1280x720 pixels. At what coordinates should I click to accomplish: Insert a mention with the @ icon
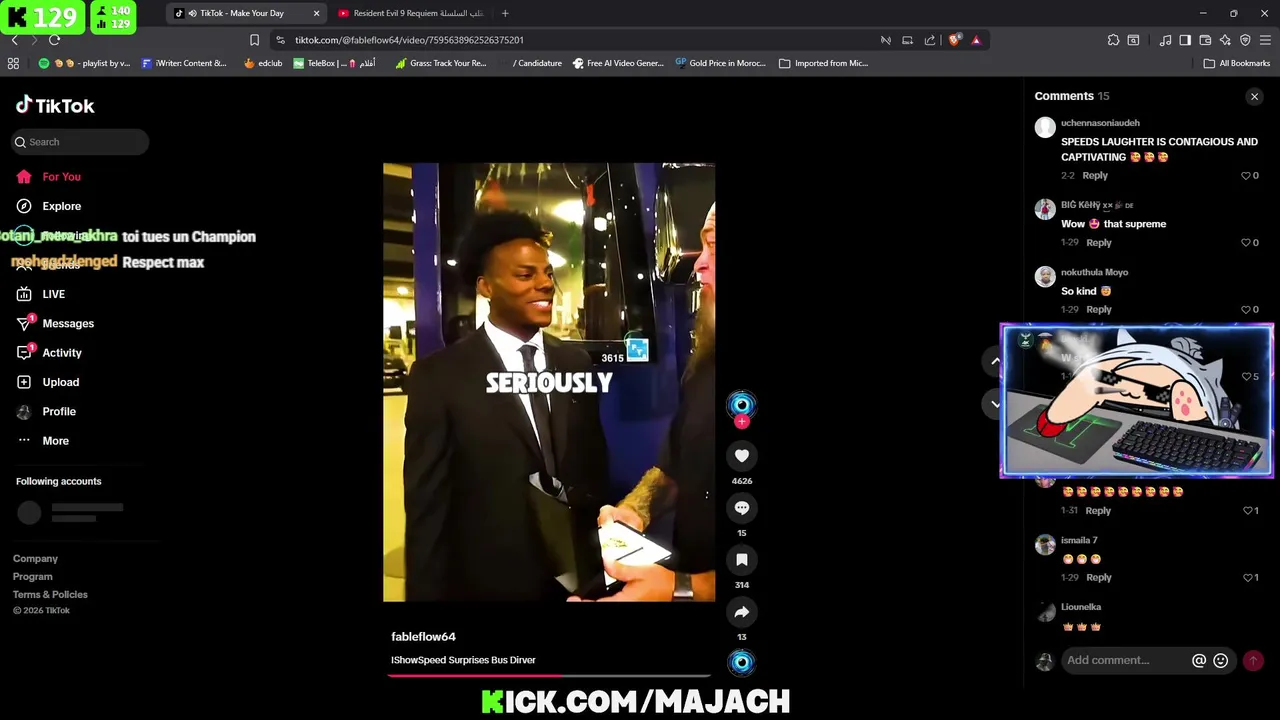(x=1199, y=661)
